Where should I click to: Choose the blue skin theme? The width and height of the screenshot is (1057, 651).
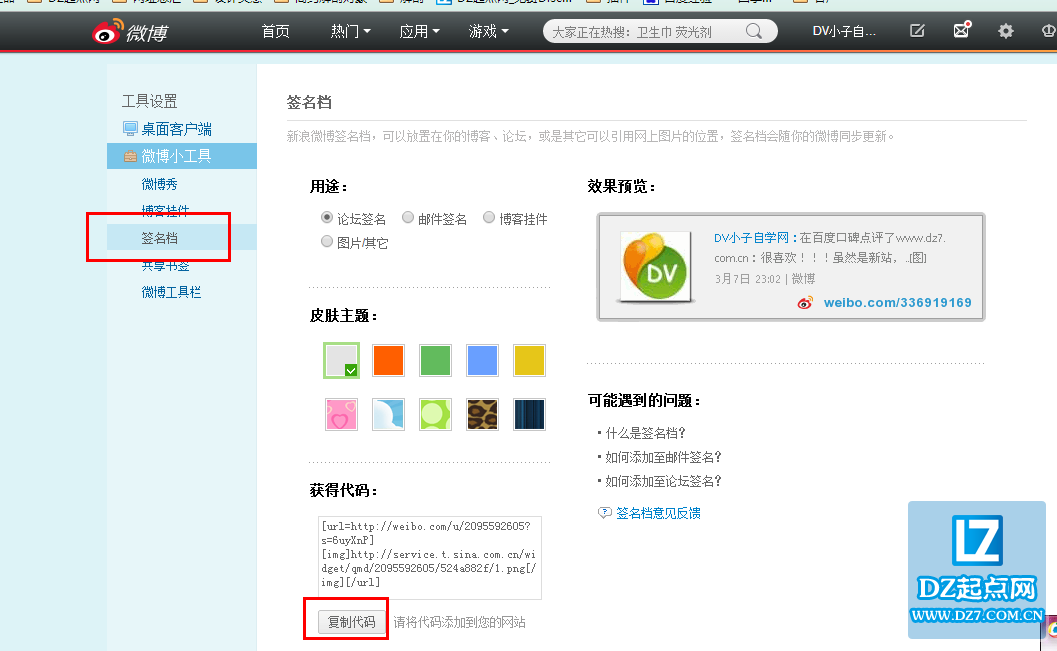483,361
